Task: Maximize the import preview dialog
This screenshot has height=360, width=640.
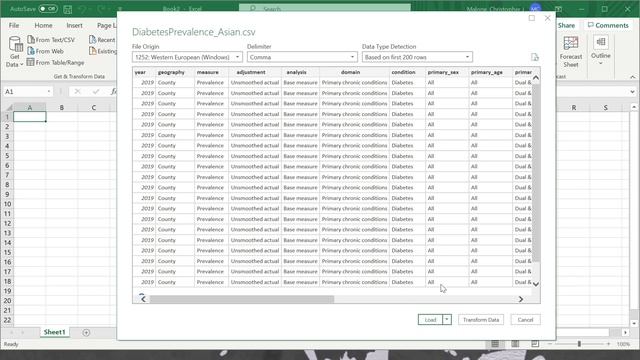Action: (x=531, y=18)
